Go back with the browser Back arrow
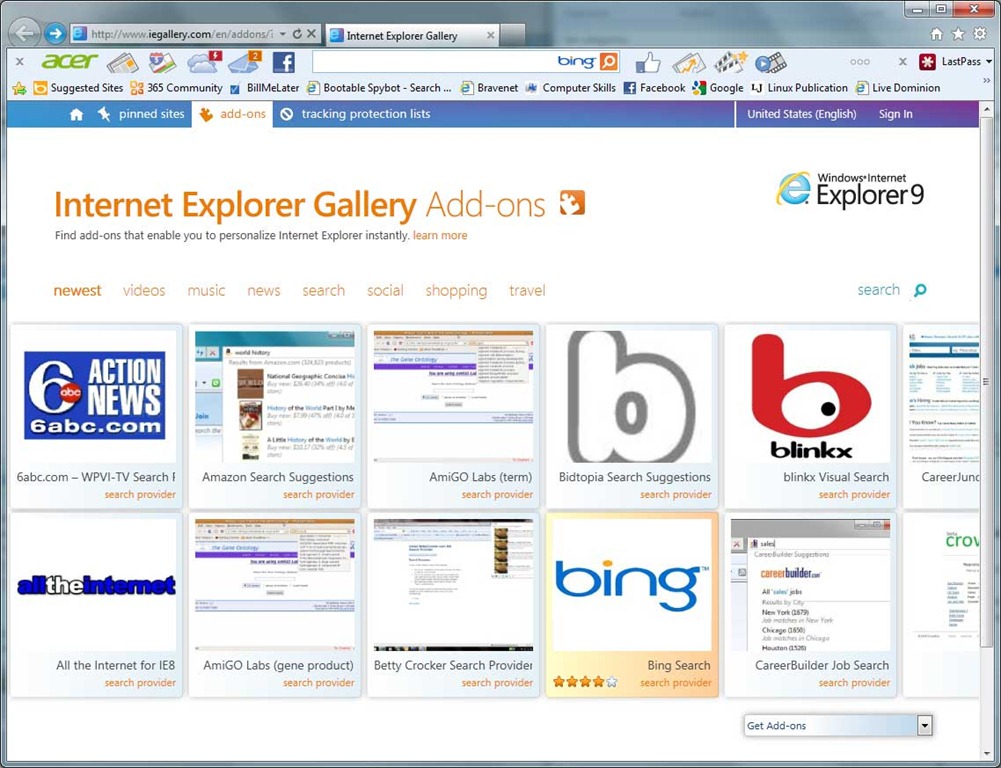Screen dimensions: 1001x768 coord(26,33)
